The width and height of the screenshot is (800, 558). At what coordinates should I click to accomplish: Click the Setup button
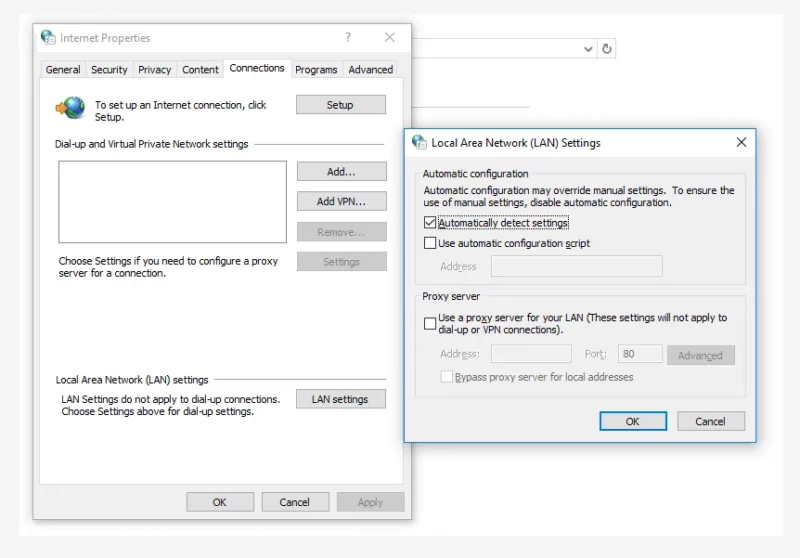tap(341, 105)
